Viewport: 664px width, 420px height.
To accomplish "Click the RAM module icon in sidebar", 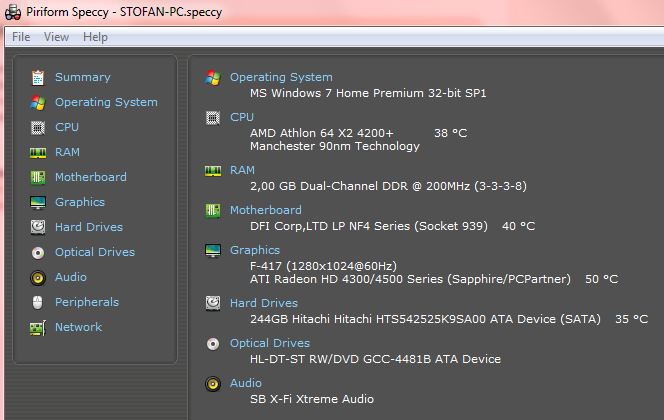I will coord(38,152).
